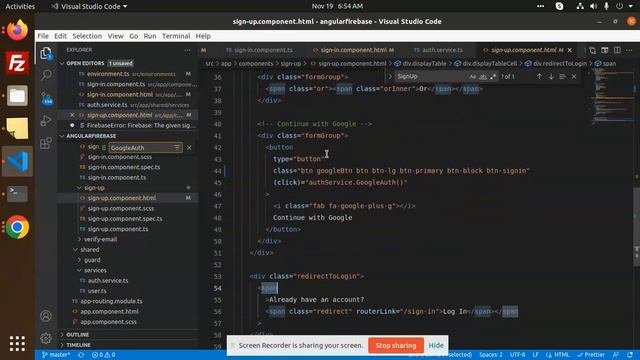Open sign-up.component.scss in explorer tree
Viewport: 640px width, 360px height.
pyautogui.click(x=120, y=208)
